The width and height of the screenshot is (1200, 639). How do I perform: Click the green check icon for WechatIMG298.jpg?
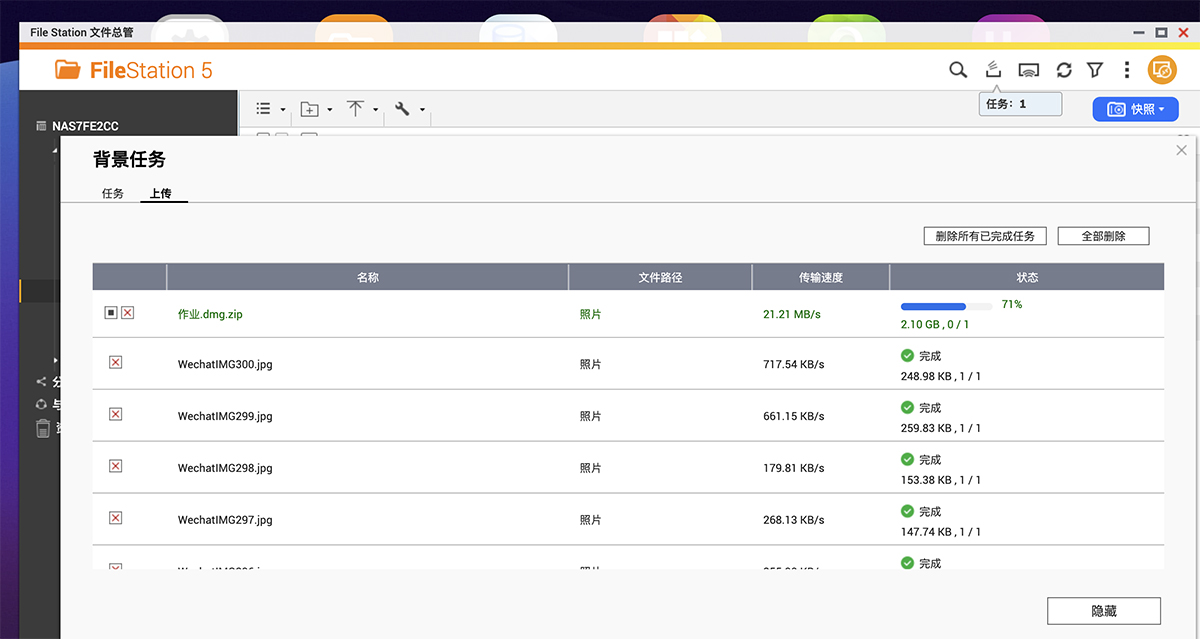[x=907, y=459]
